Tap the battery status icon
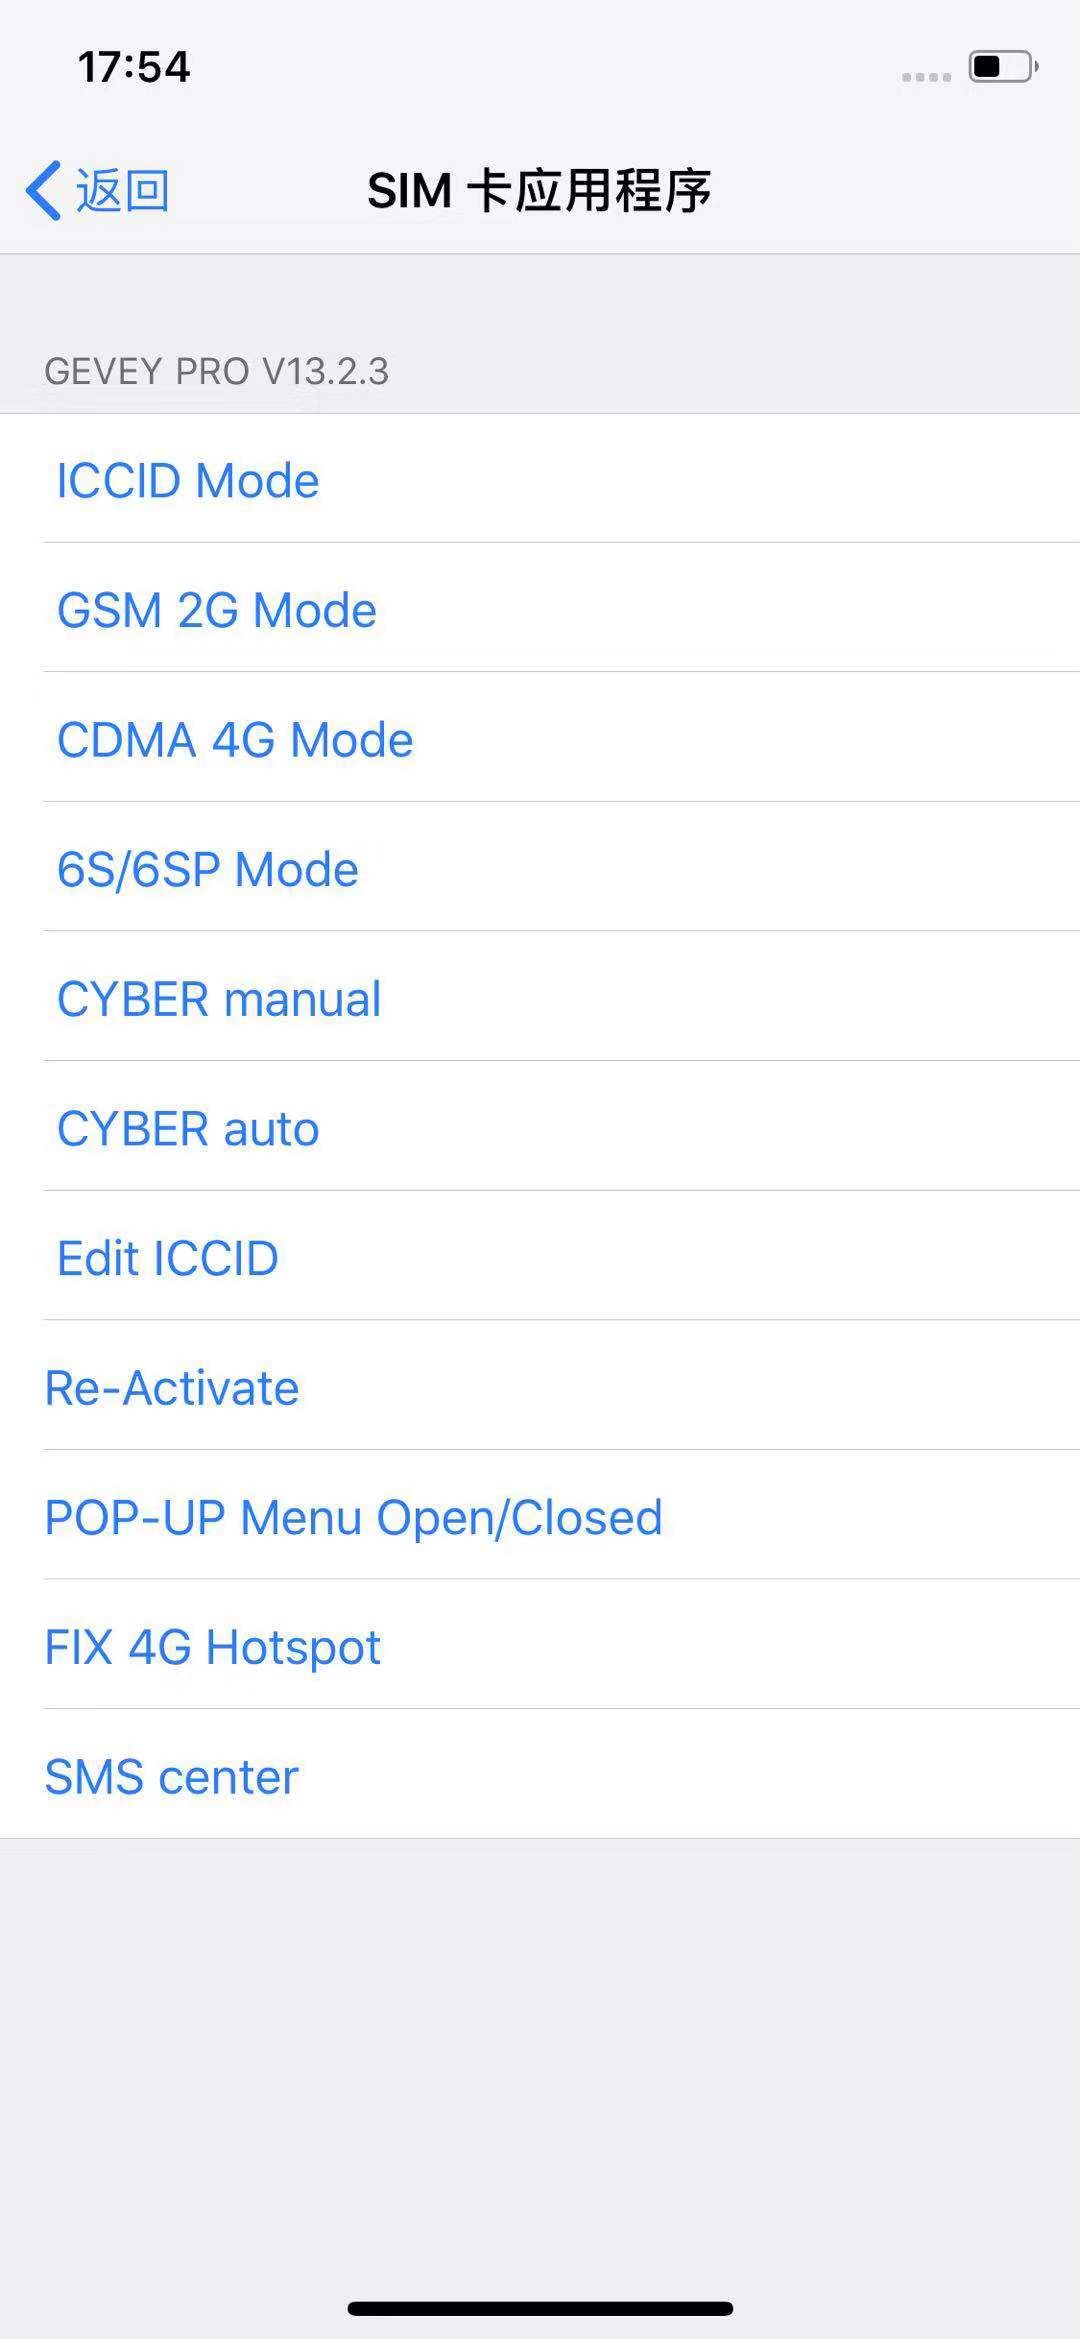Image resolution: width=1080 pixels, height=2339 pixels. click(1002, 68)
